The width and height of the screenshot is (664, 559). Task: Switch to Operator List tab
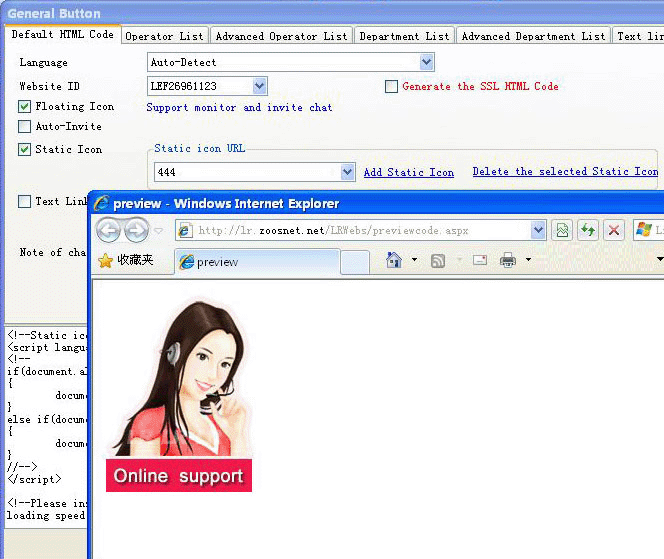click(x=165, y=36)
